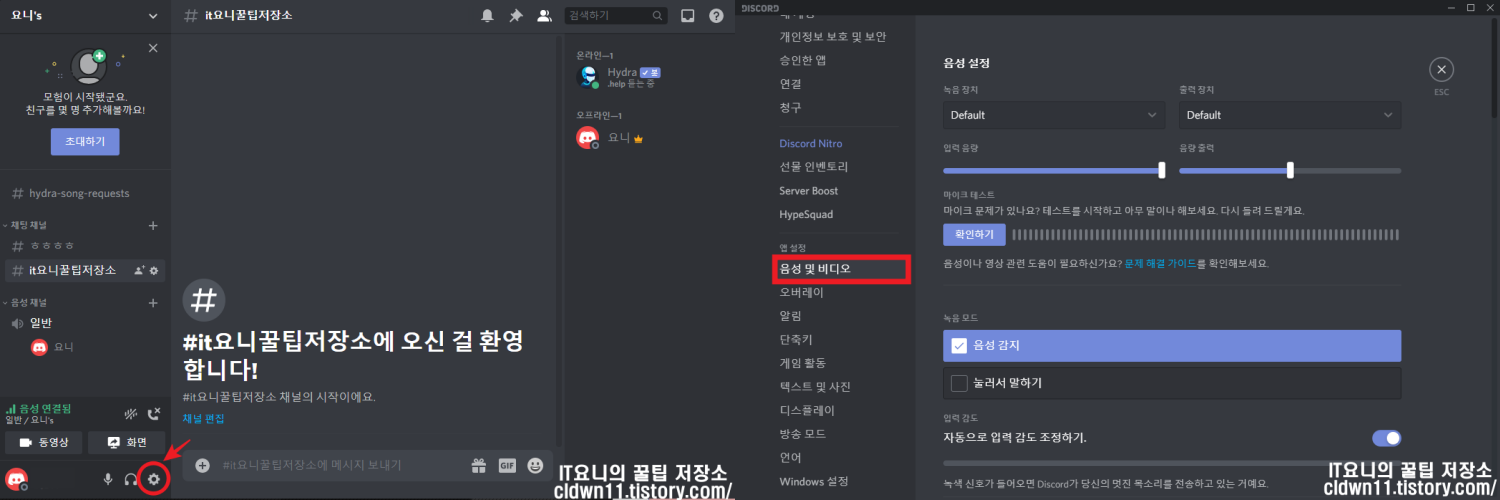The height and width of the screenshot is (500, 1500).
Task: Click own user avatar in bottom panel
Action: (x=15, y=479)
